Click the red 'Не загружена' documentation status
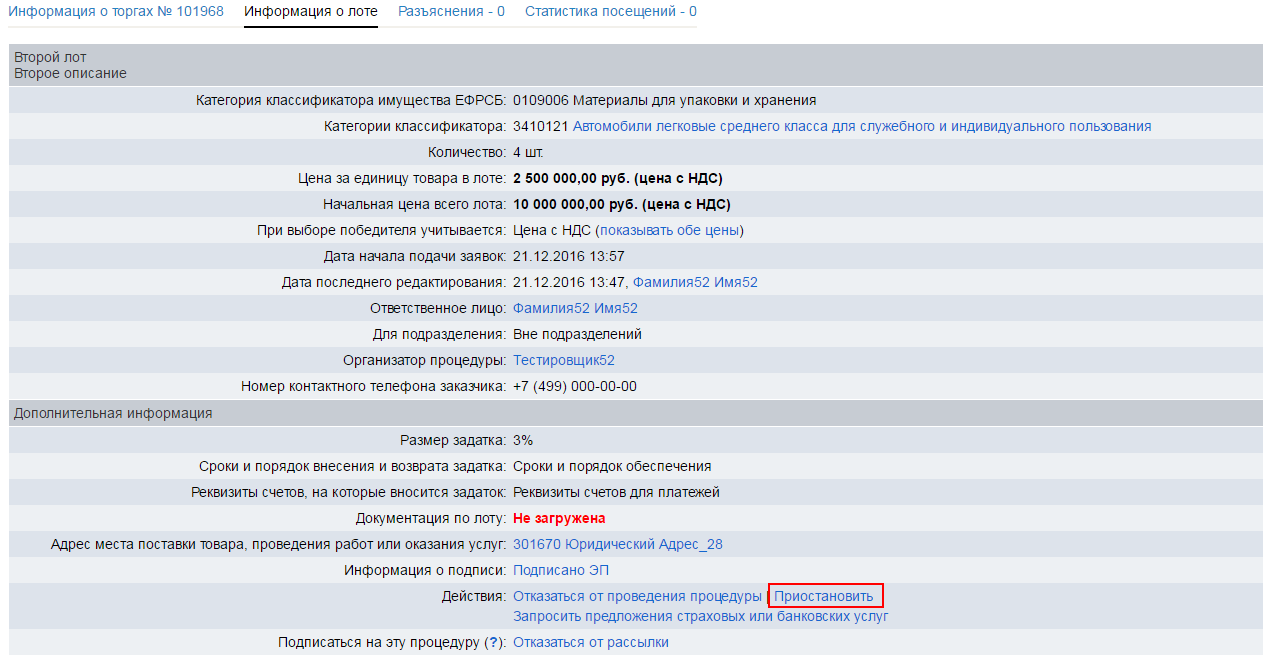 click(559, 518)
